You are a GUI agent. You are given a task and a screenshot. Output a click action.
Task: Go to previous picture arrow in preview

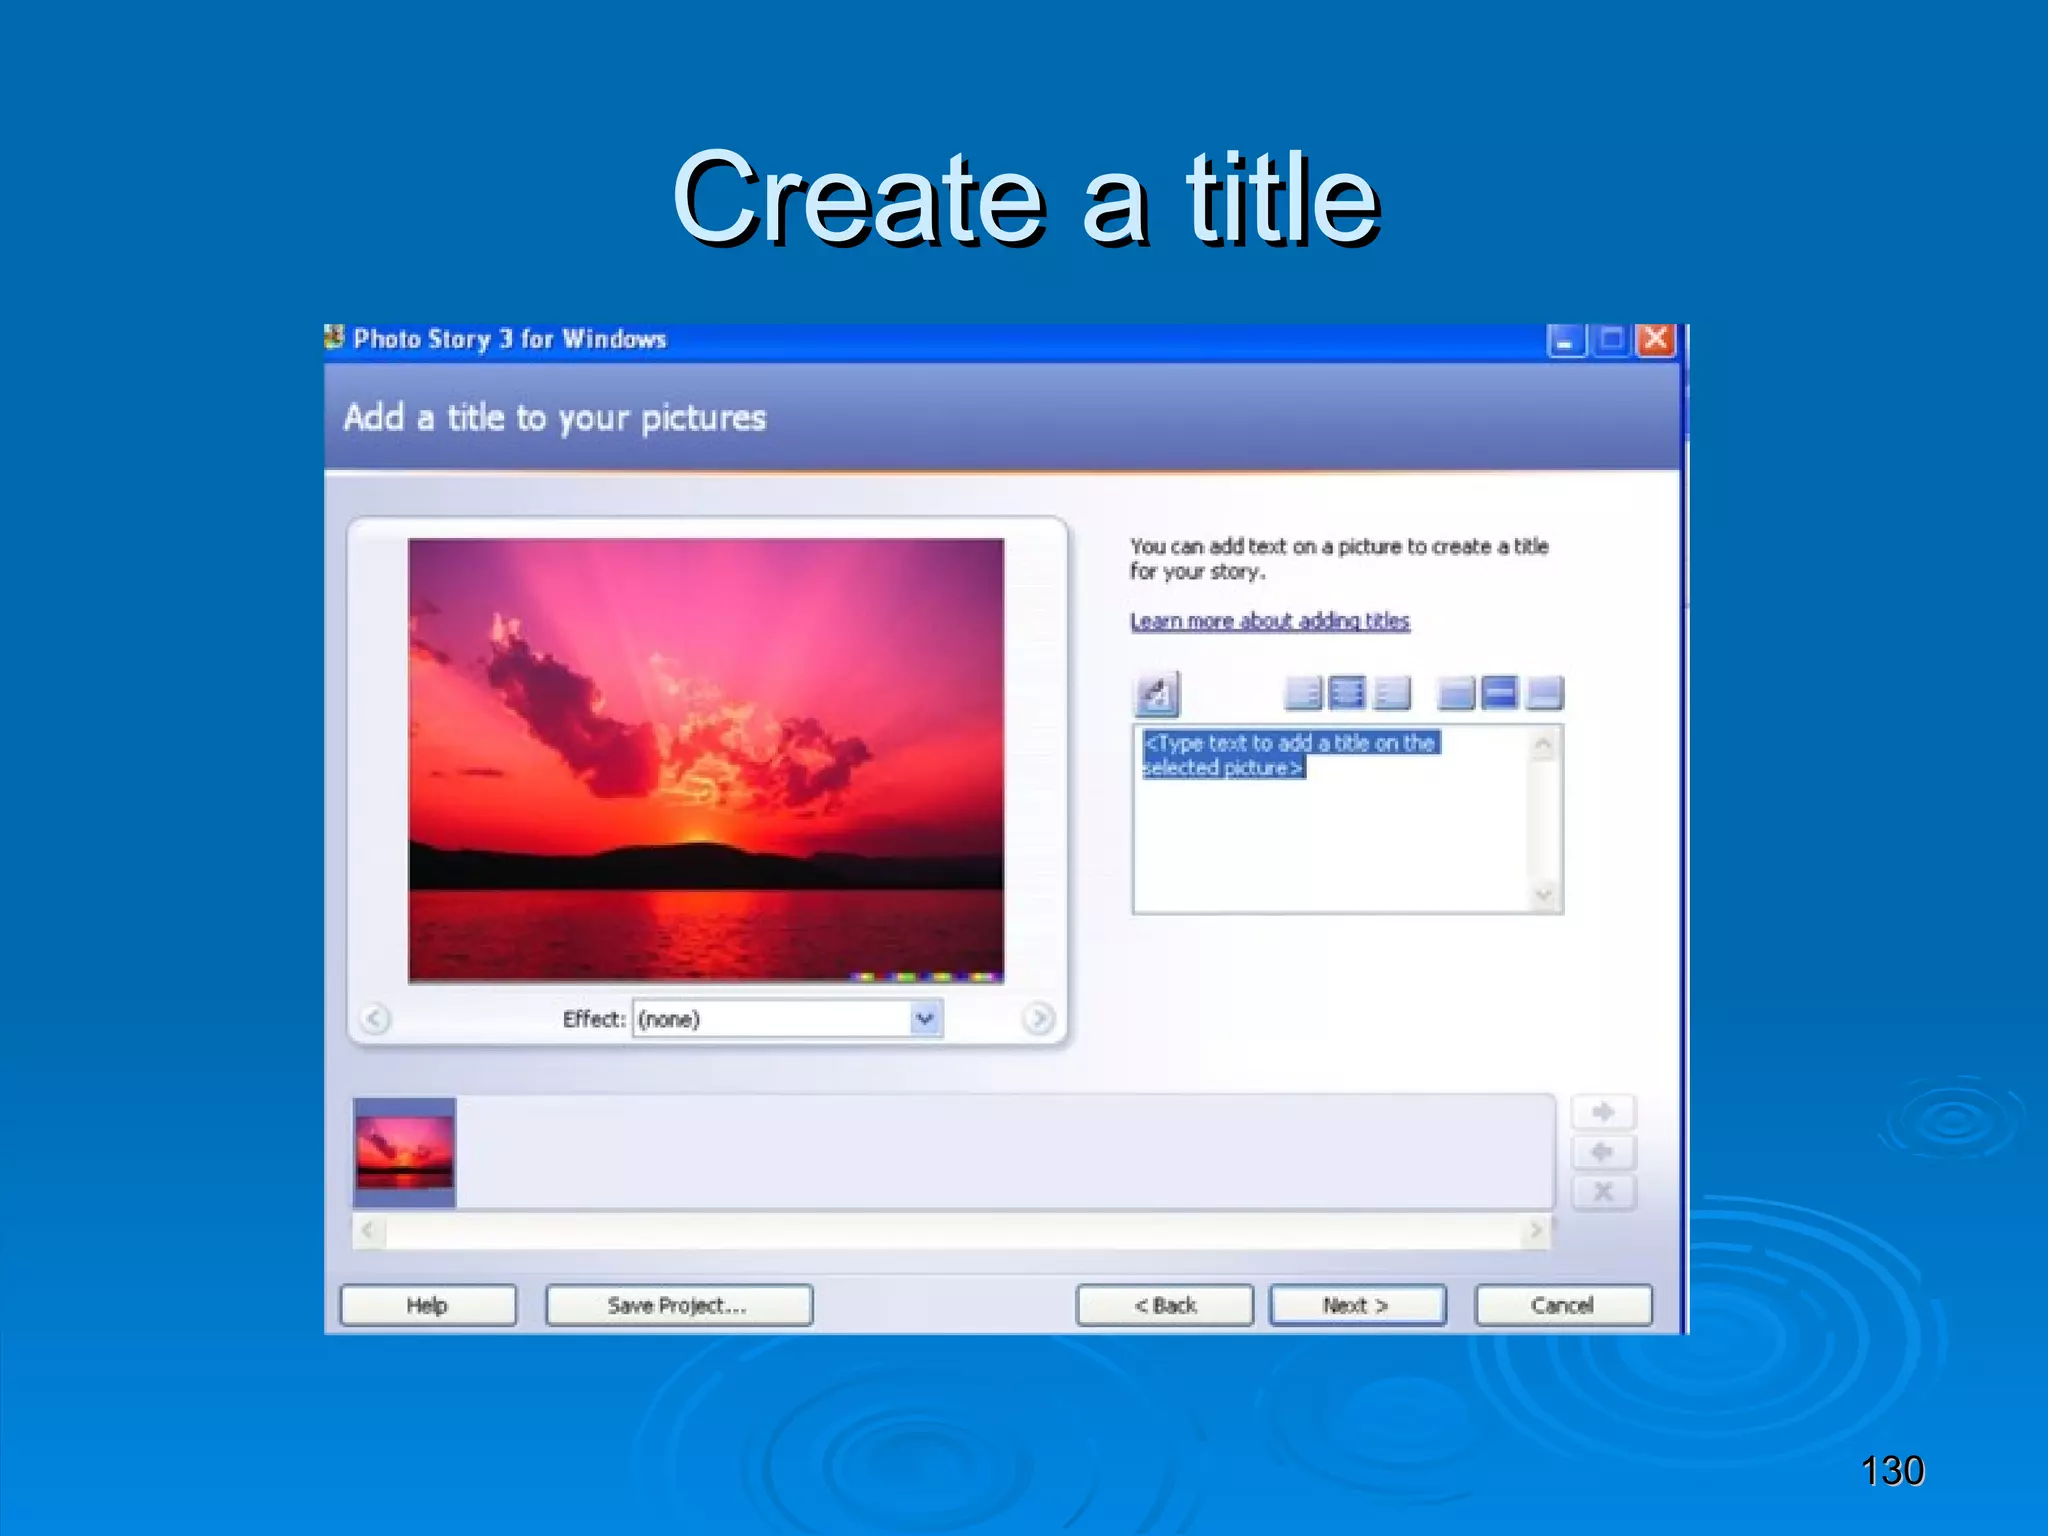[x=375, y=1018]
